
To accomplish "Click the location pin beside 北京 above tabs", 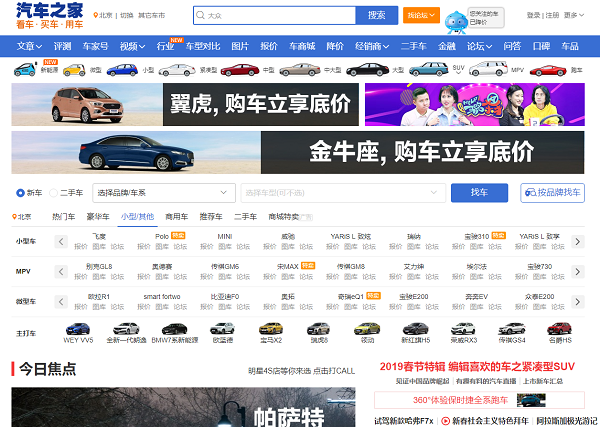I will 15,217.
